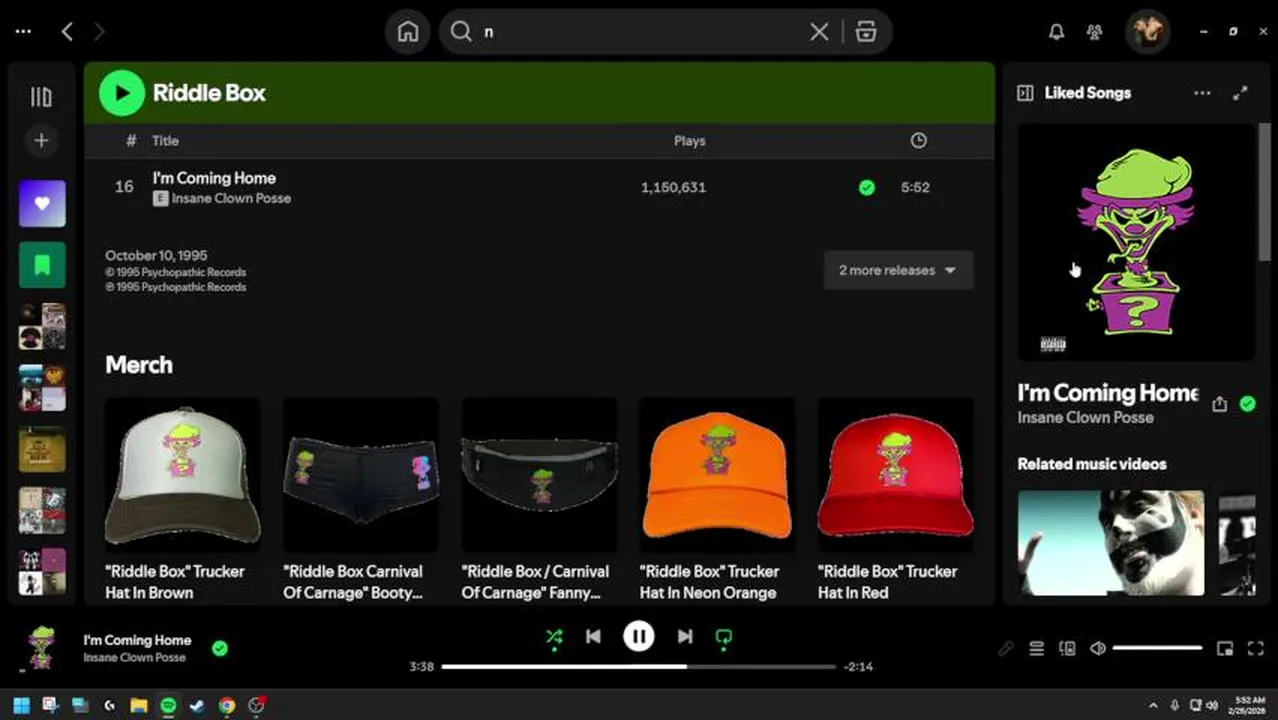
Task: Open the miniplayer
Action: click(1225, 648)
